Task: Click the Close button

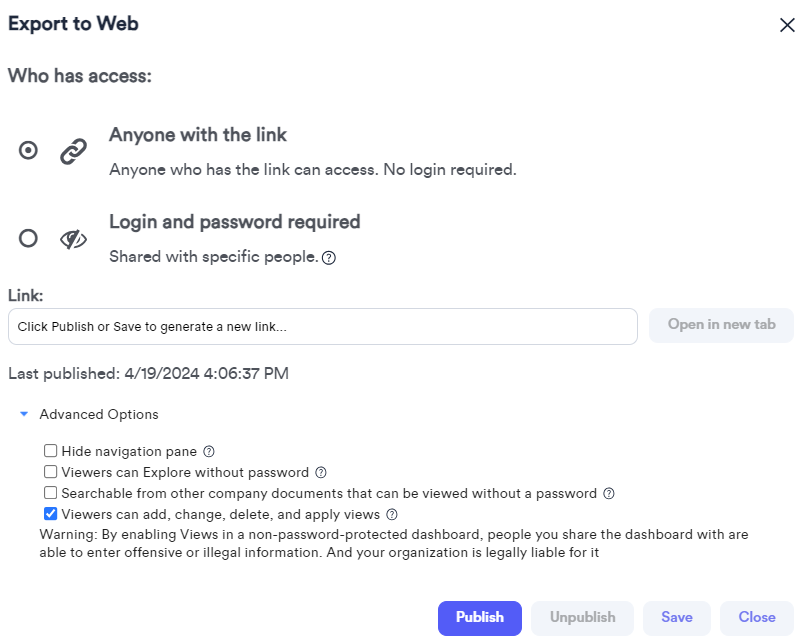Action: [757, 618]
